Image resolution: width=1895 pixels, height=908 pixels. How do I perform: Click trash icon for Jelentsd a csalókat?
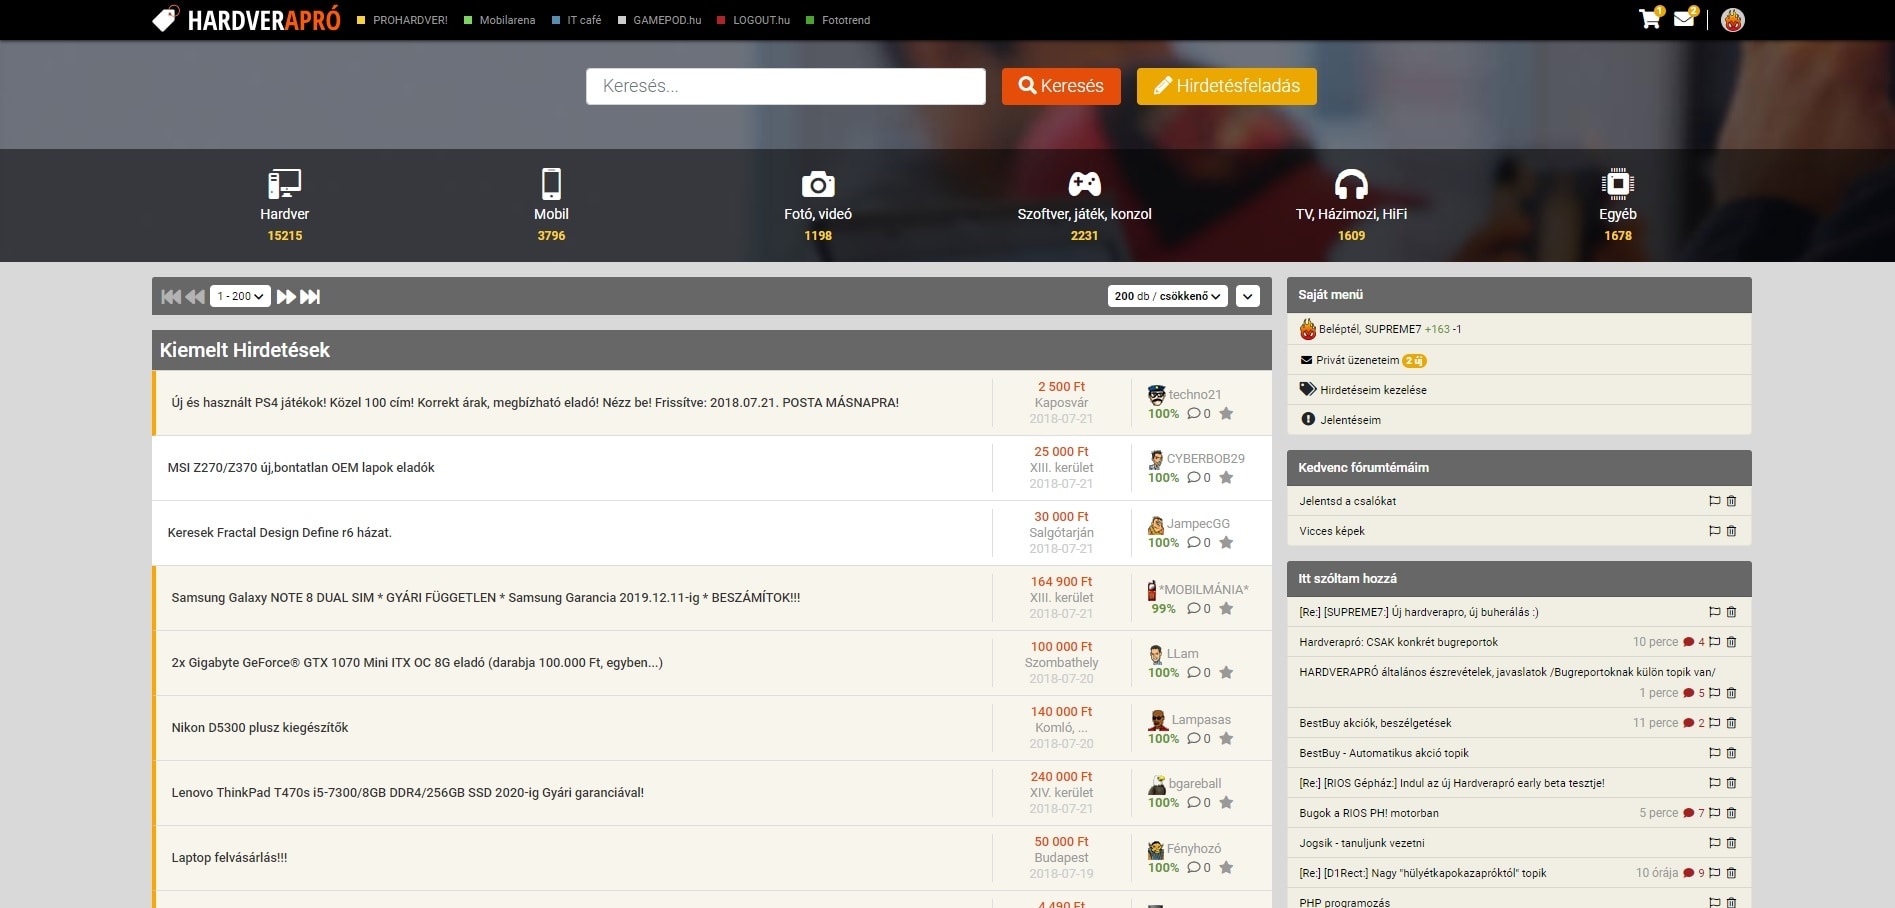tap(1731, 501)
